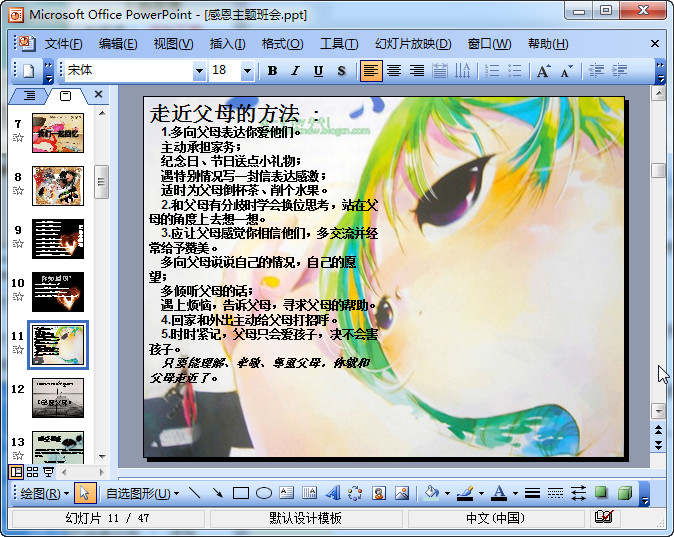Select slide 12 thumbnail

coord(58,398)
